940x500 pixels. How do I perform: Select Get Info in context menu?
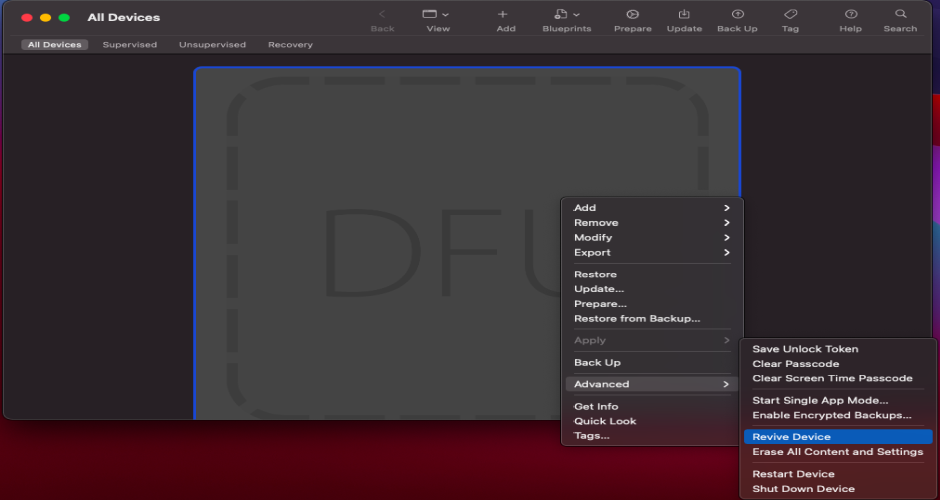pos(596,407)
